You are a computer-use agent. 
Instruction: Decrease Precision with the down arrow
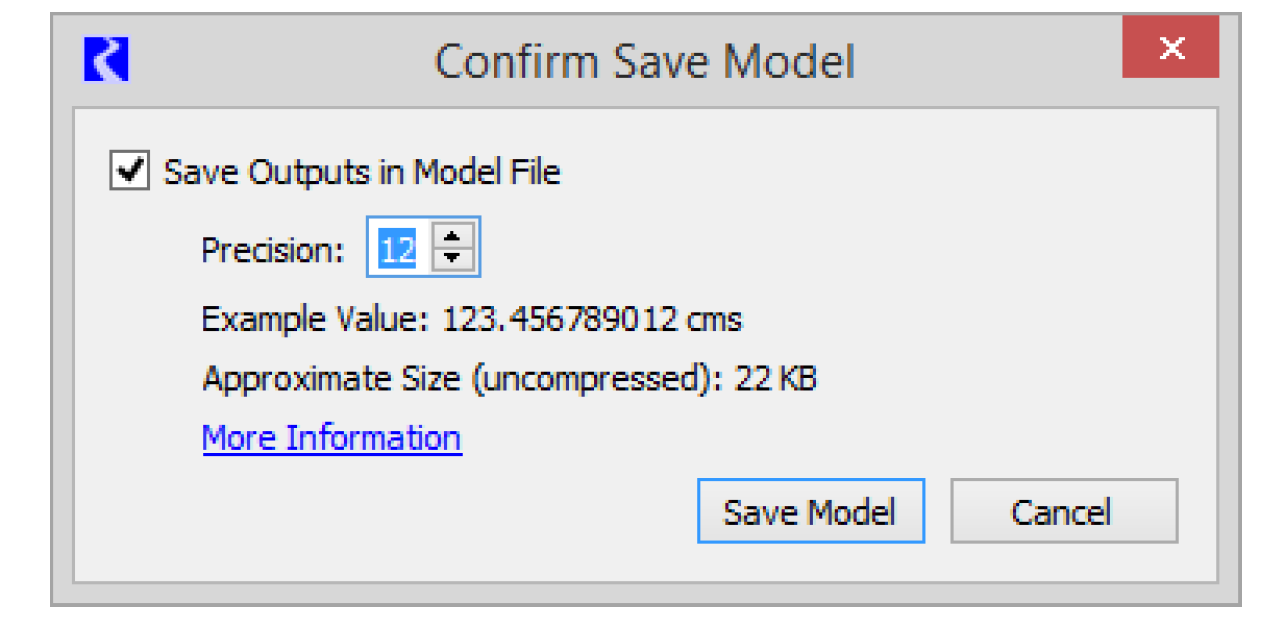click(x=454, y=258)
